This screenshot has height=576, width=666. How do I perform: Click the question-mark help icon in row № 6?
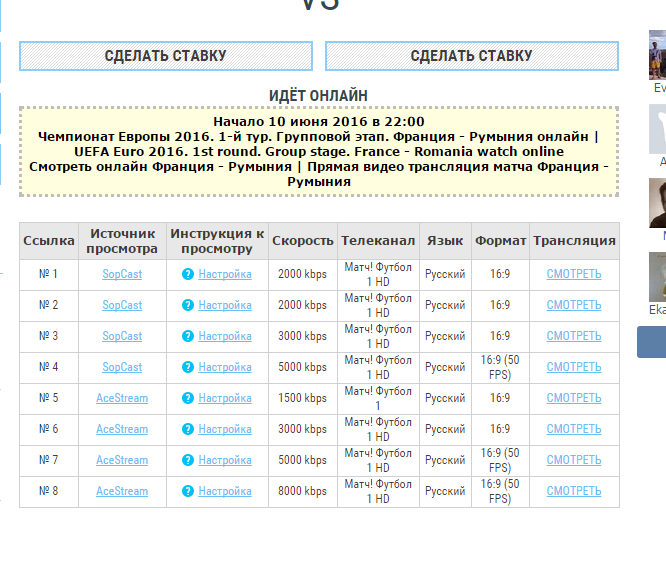[x=188, y=429]
